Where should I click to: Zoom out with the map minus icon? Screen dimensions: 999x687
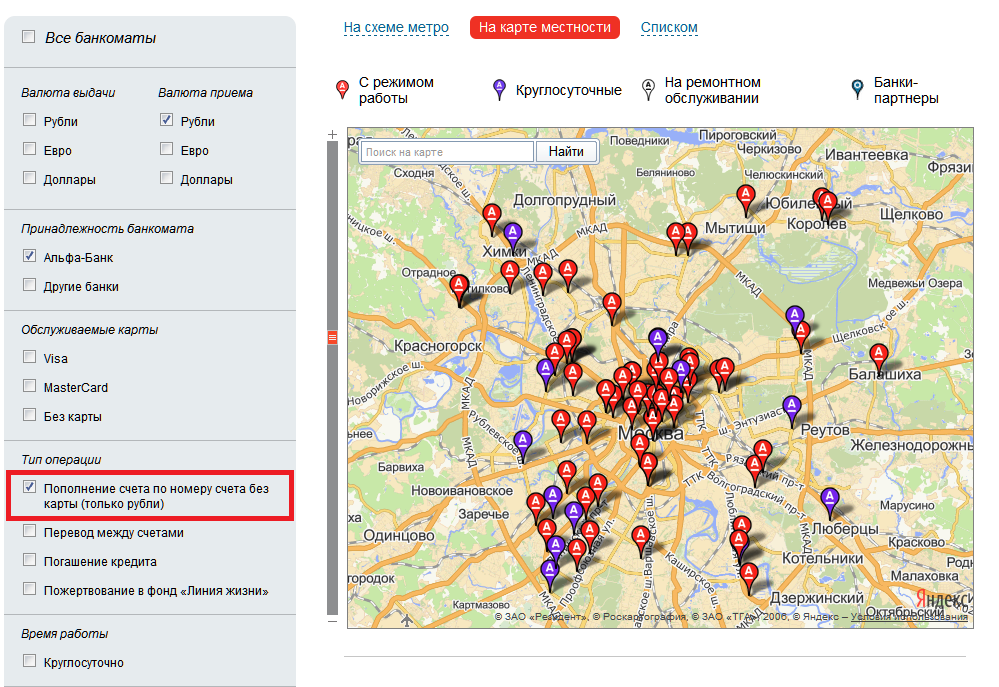click(333, 621)
